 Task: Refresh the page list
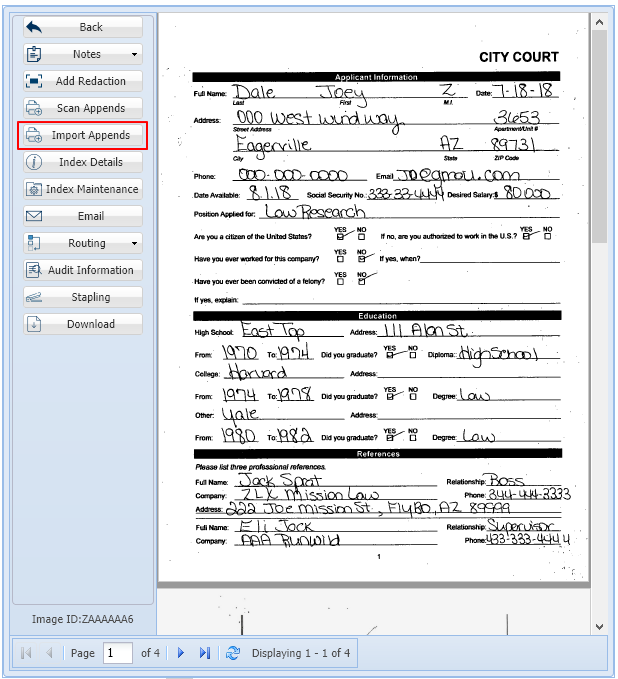tap(233, 653)
